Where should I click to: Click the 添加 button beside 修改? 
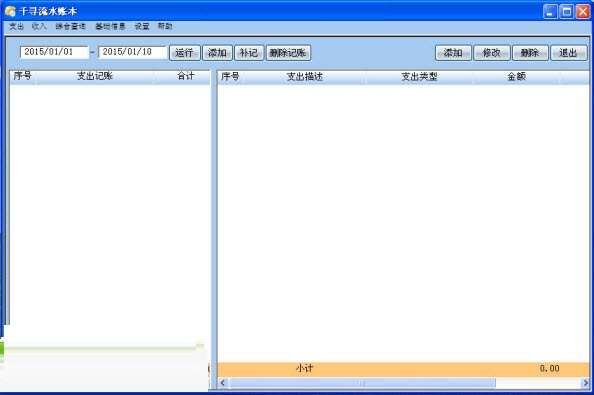click(x=453, y=53)
